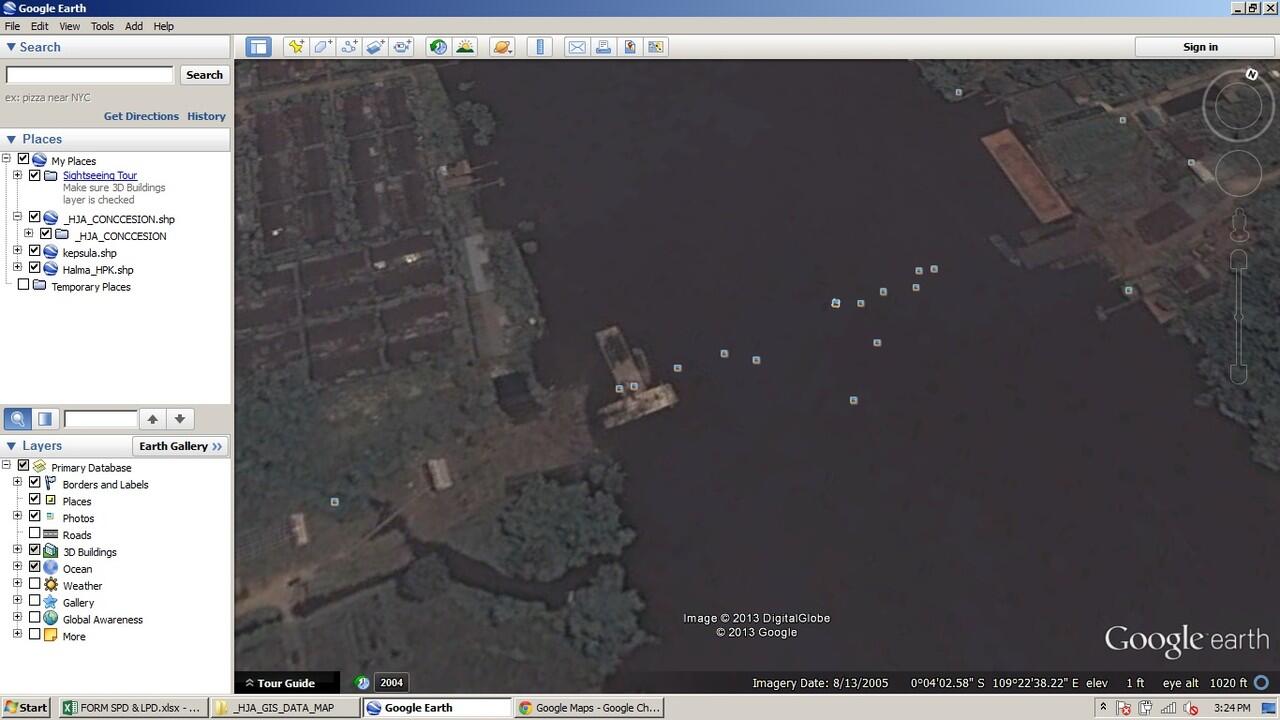
Task: Expand the 3D Buildings layer node
Action: [x=17, y=550]
